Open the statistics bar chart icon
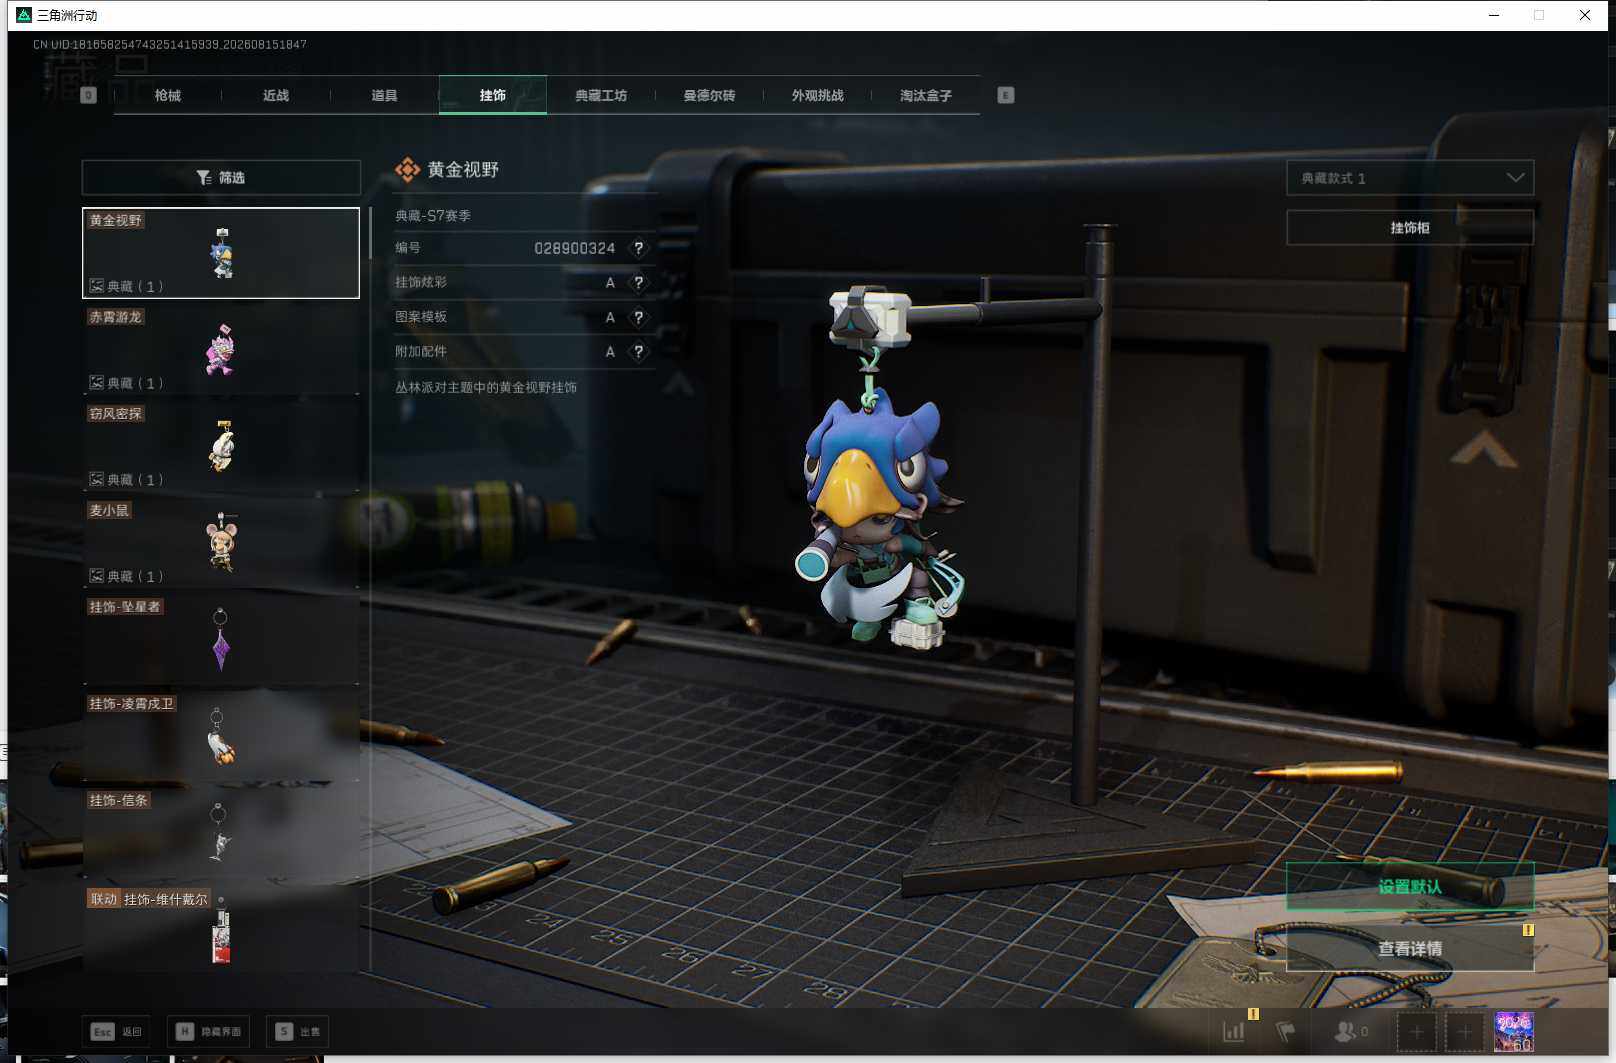 (1234, 1031)
